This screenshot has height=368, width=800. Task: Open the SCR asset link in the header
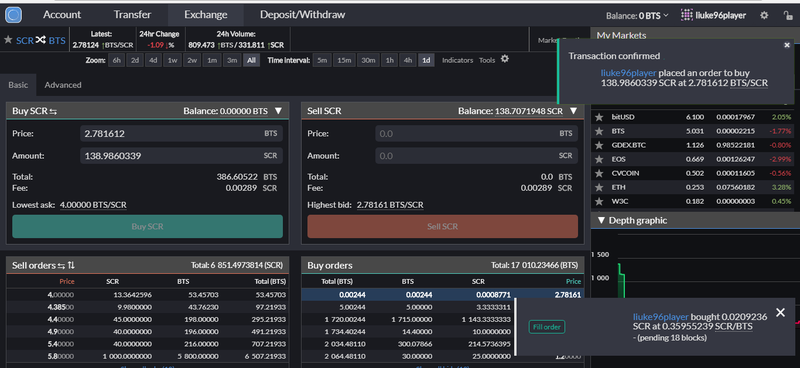pyautogui.click(x=24, y=40)
